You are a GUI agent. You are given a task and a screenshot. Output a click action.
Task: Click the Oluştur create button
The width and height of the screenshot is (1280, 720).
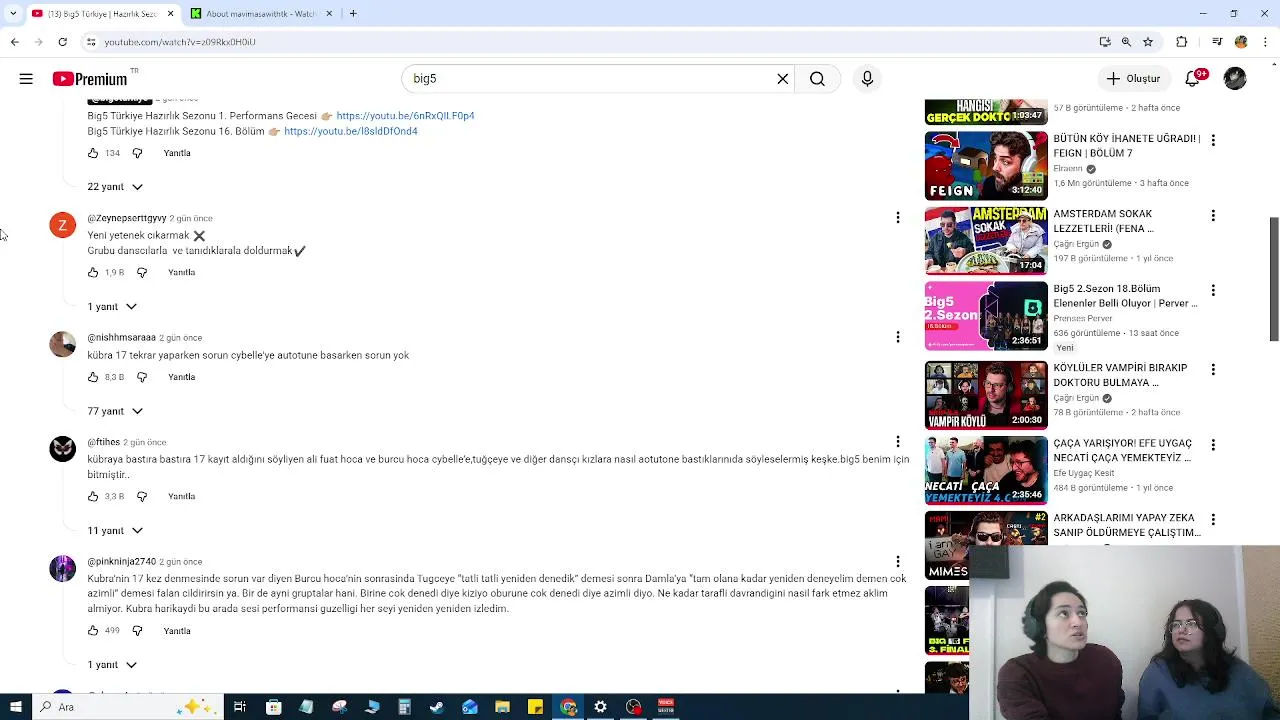pos(1133,79)
